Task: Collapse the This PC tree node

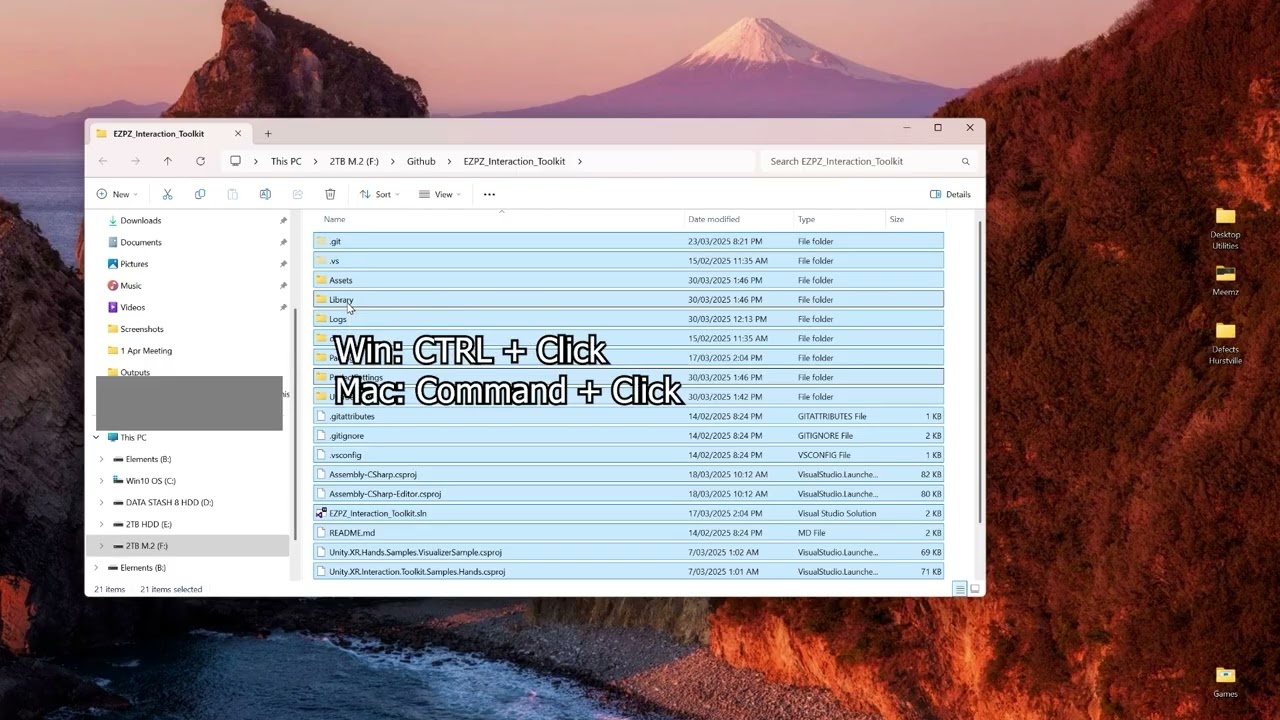Action: [x=96, y=437]
